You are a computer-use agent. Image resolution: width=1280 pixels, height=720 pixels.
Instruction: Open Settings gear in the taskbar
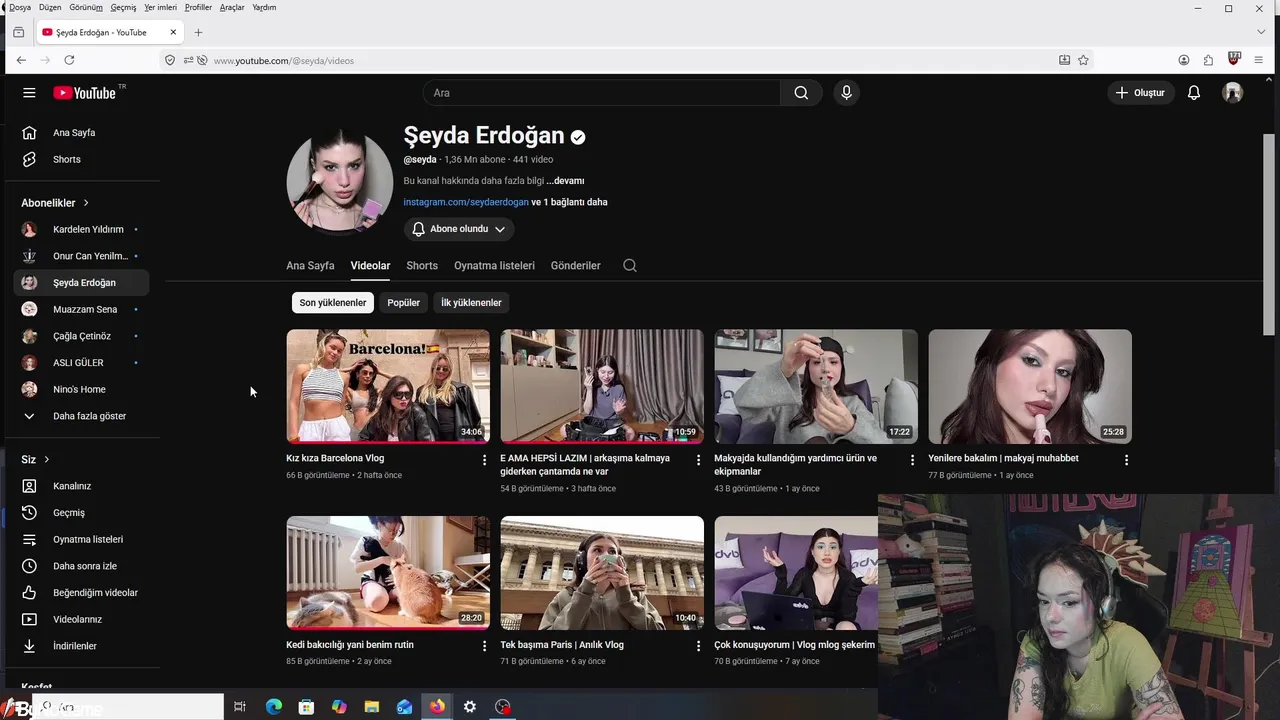(x=470, y=706)
